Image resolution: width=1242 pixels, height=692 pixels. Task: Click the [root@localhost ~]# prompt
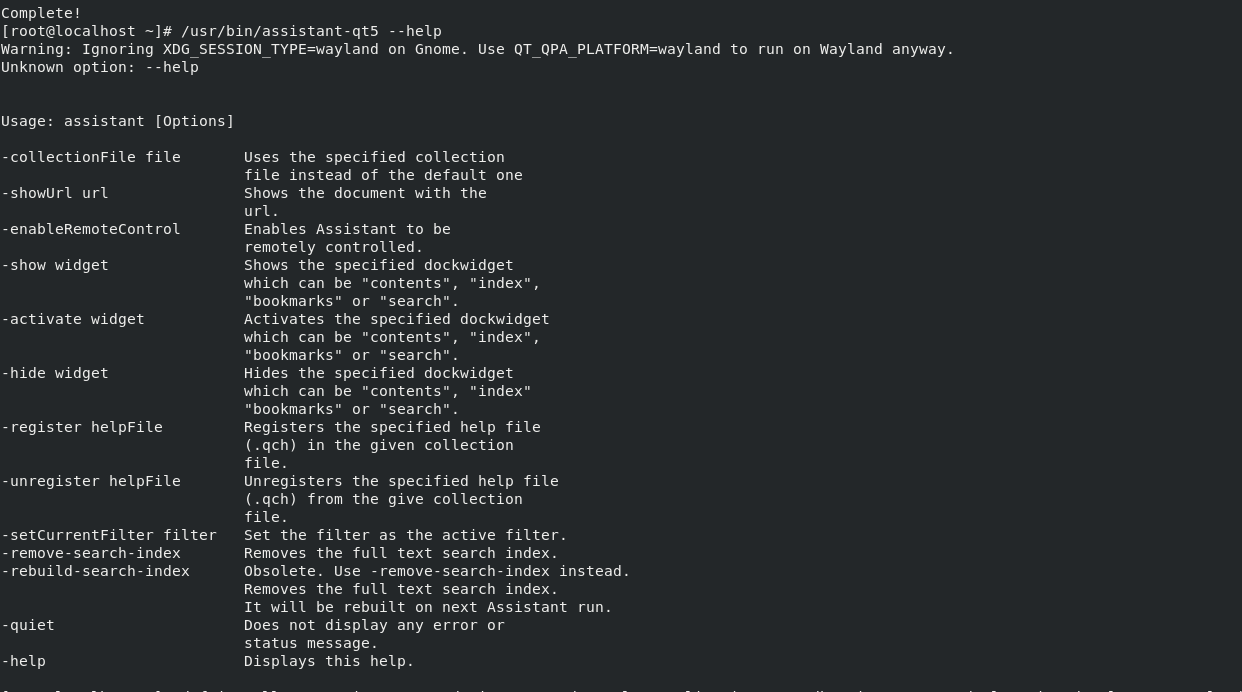86,31
